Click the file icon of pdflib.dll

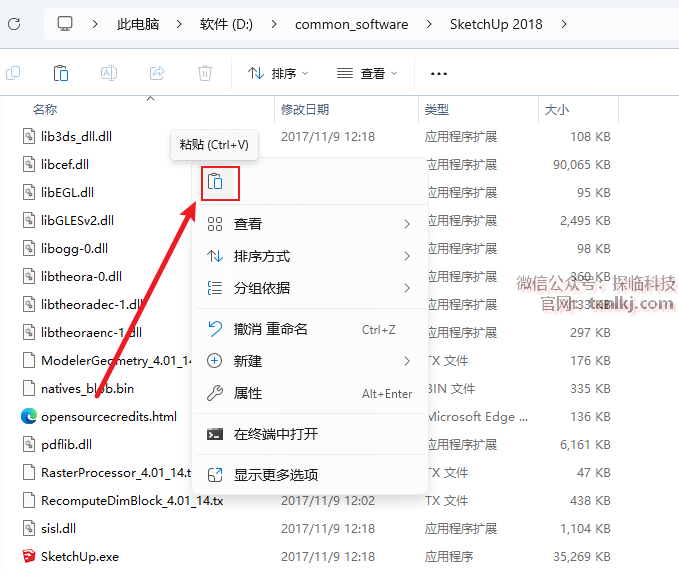tap(29, 444)
